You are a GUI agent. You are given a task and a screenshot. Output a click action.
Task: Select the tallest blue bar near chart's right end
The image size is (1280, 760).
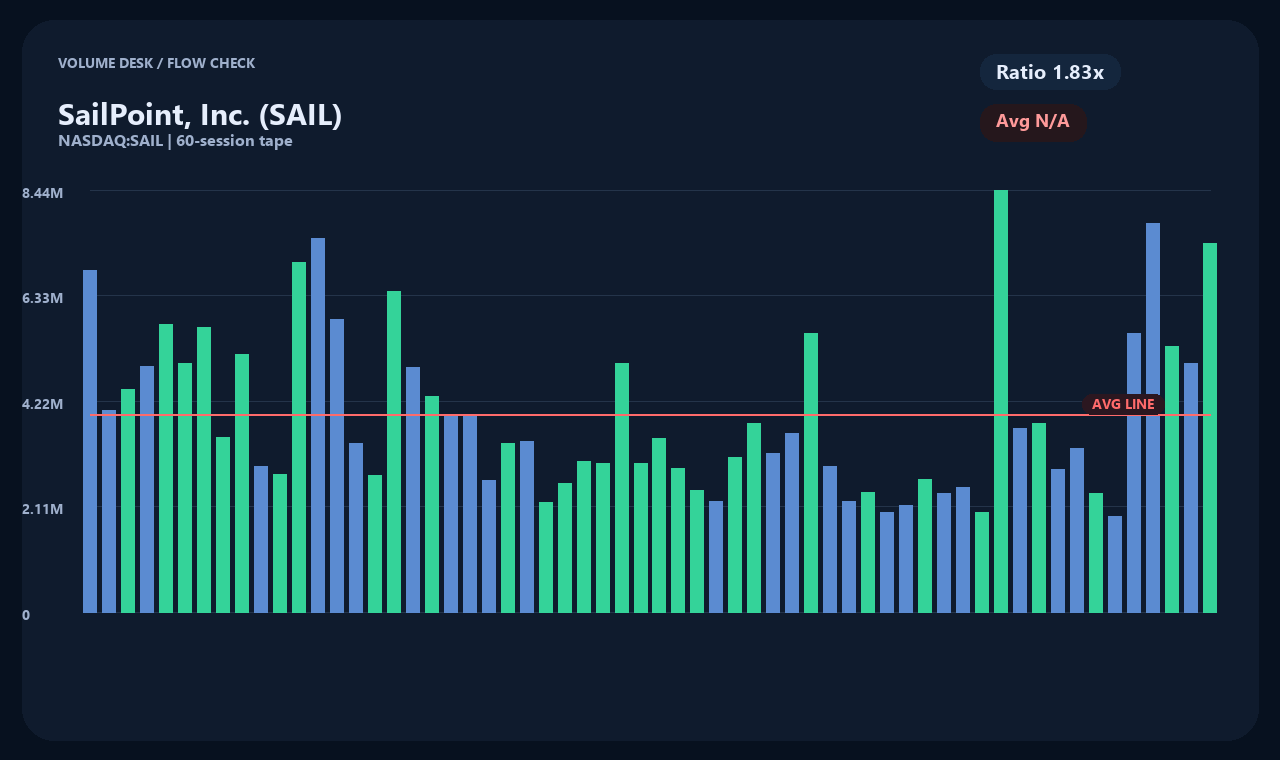(x=1153, y=418)
